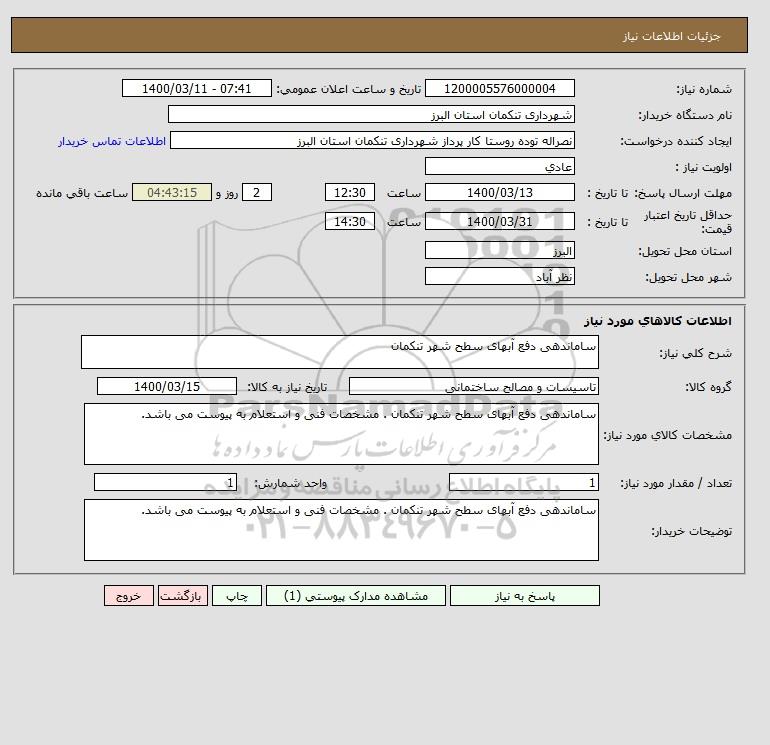The width and height of the screenshot is (770, 745).
Task: Click the announcement date field 1400/03/11 - 07:41
Action: 196,88
